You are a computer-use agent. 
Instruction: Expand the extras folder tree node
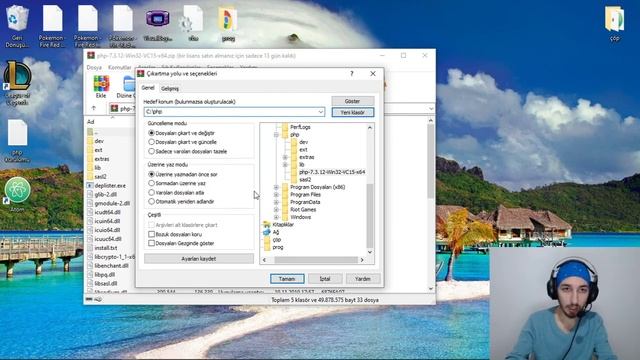(285, 157)
